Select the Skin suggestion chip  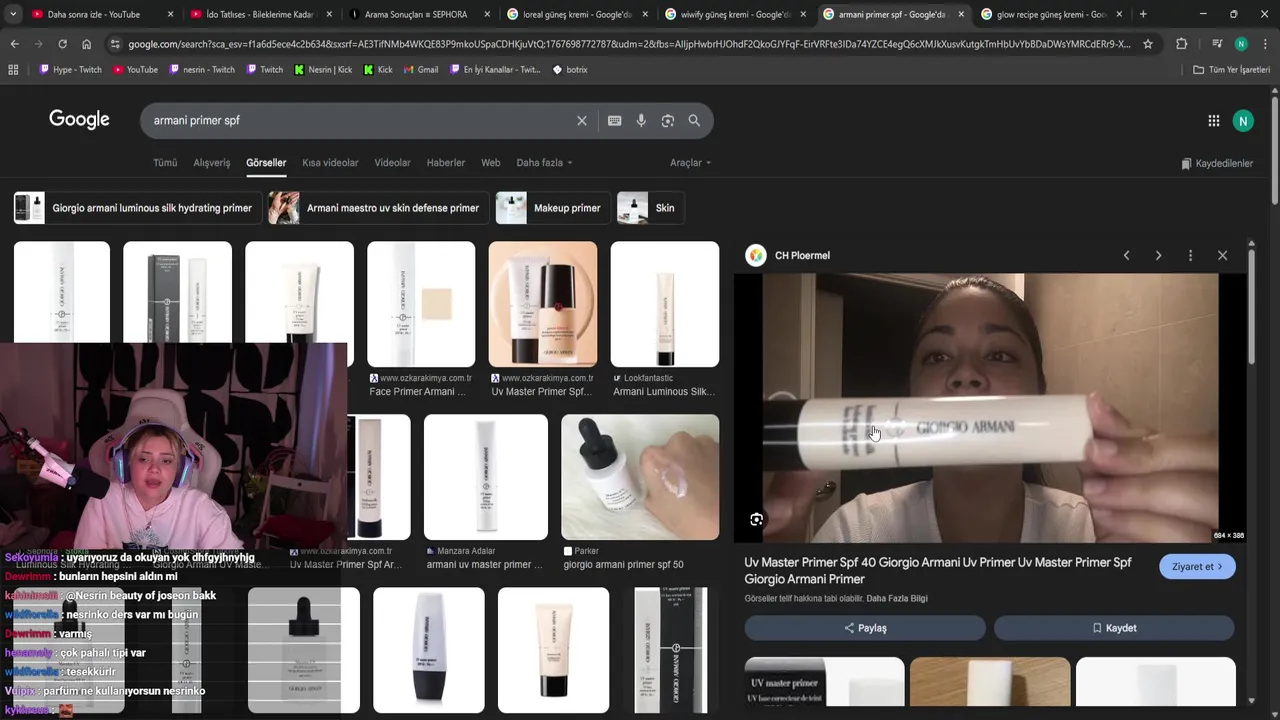pos(650,208)
